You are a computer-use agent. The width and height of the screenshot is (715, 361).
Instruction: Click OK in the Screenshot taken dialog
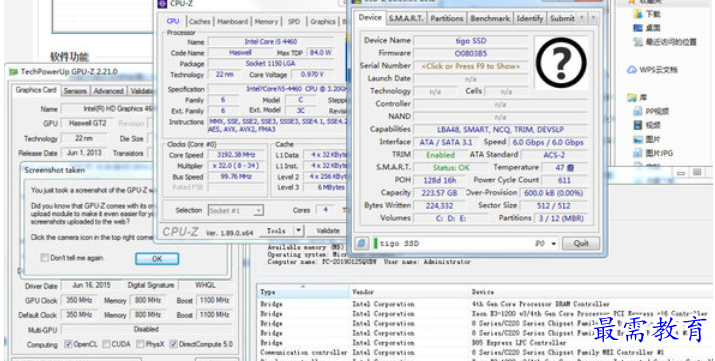tap(157, 258)
